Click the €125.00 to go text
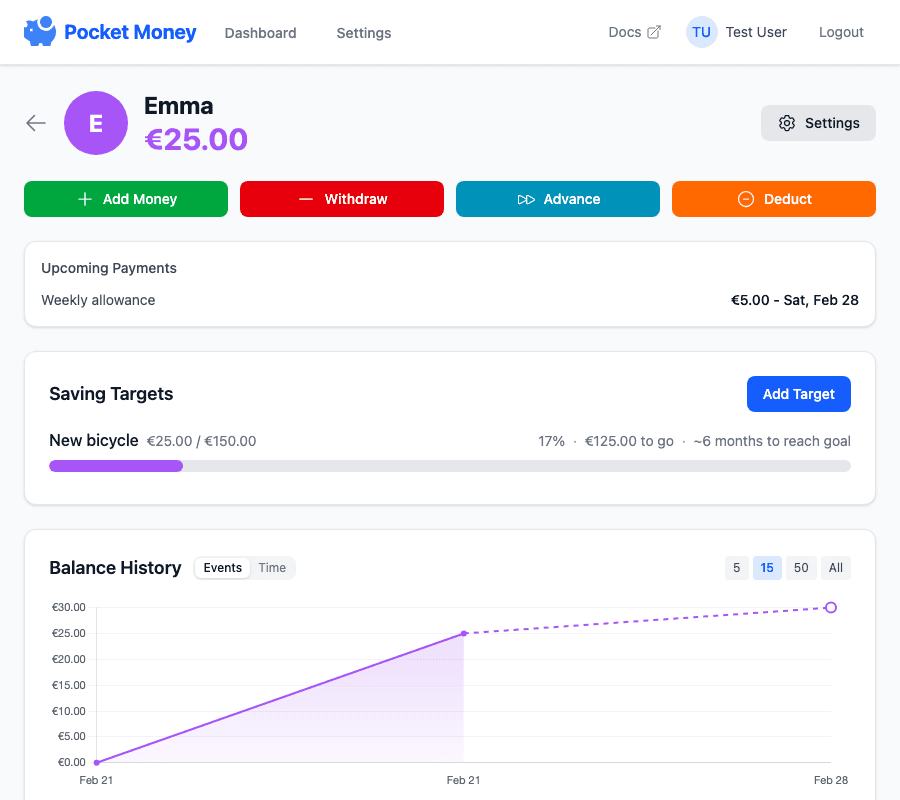Screen dimensions: 900x800 (x=629, y=441)
